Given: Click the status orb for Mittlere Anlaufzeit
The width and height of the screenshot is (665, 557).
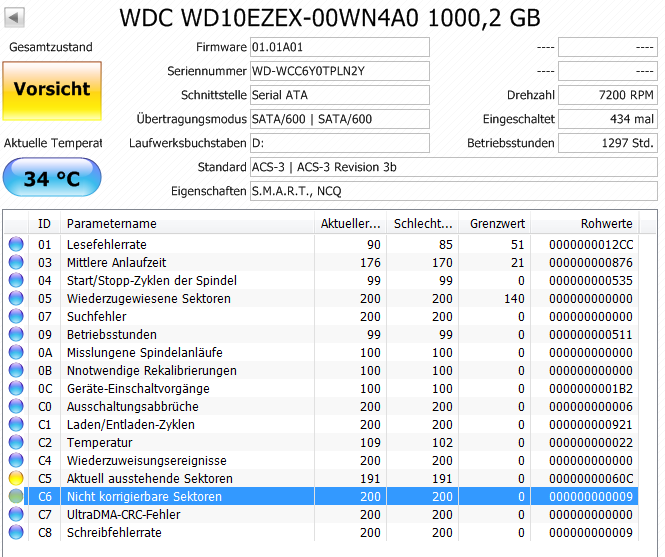Looking at the screenshot, I should [16, 262].
